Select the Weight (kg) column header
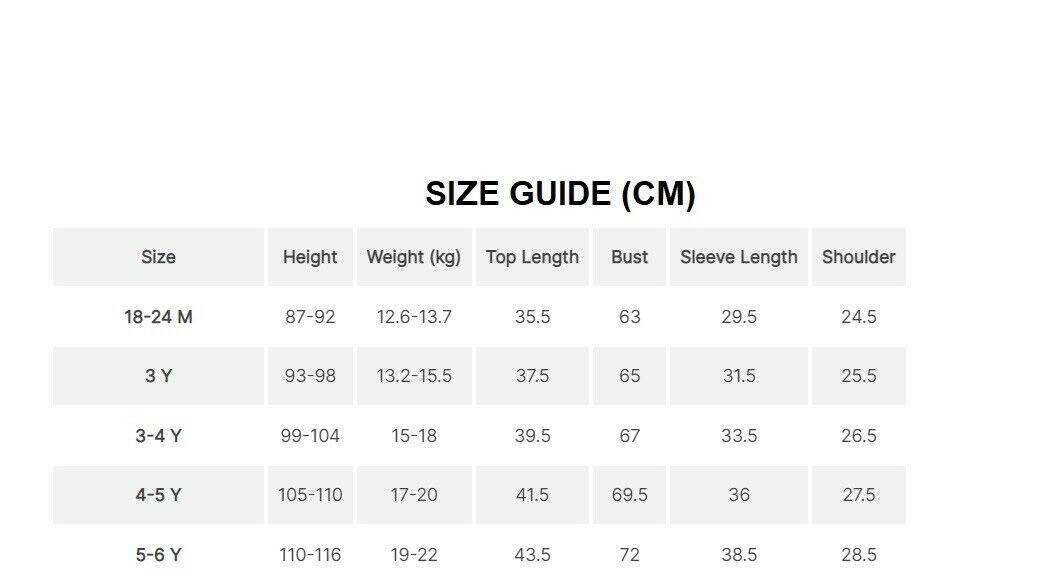1037x587 pixels. (x=414, y=257)
